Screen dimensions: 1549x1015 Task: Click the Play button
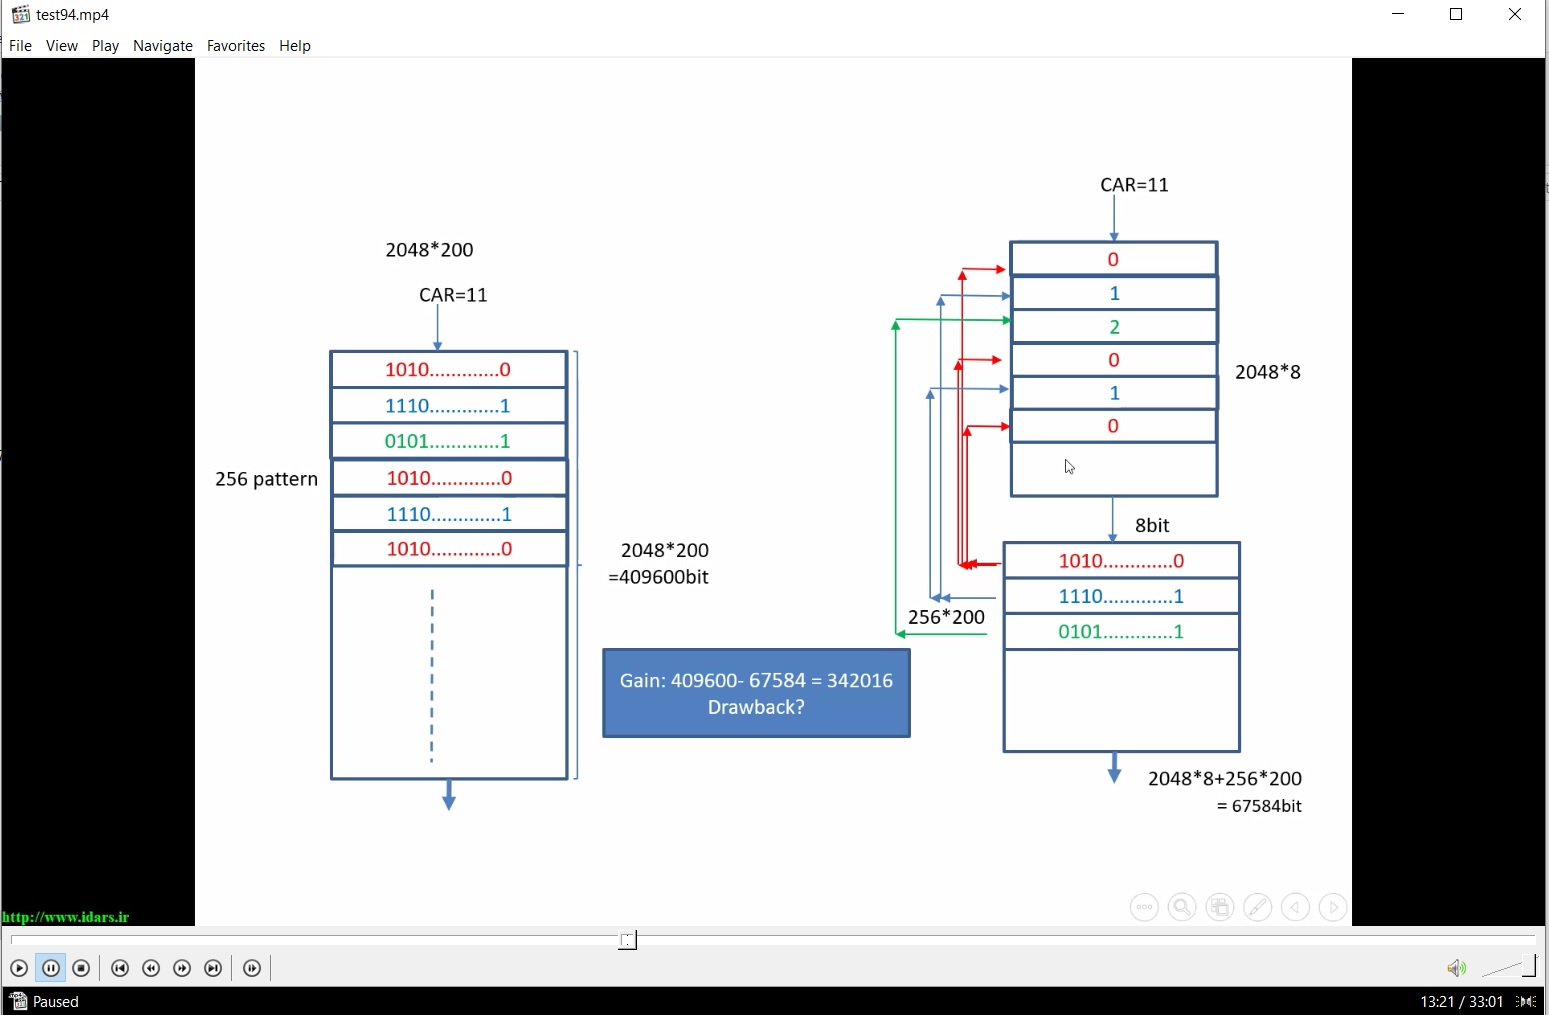tap(18, 968)
